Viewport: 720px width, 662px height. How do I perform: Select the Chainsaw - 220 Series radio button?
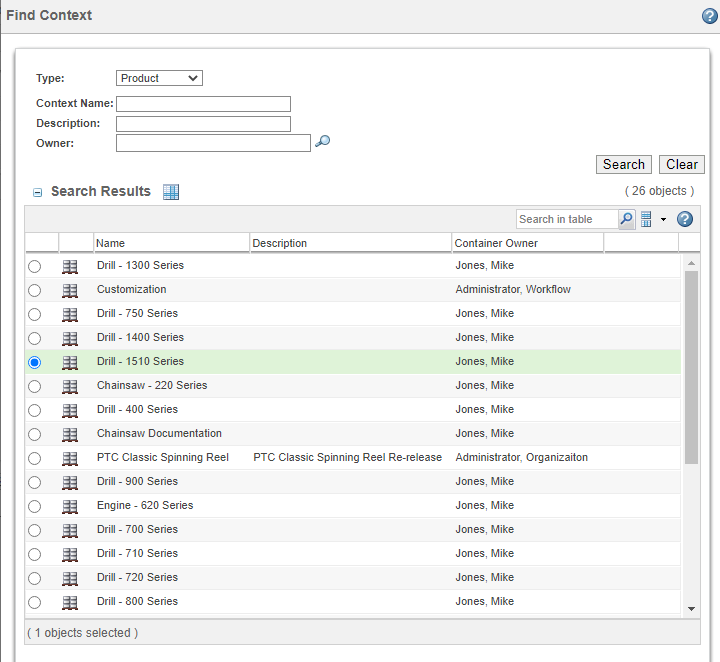(x=35, y=386)
